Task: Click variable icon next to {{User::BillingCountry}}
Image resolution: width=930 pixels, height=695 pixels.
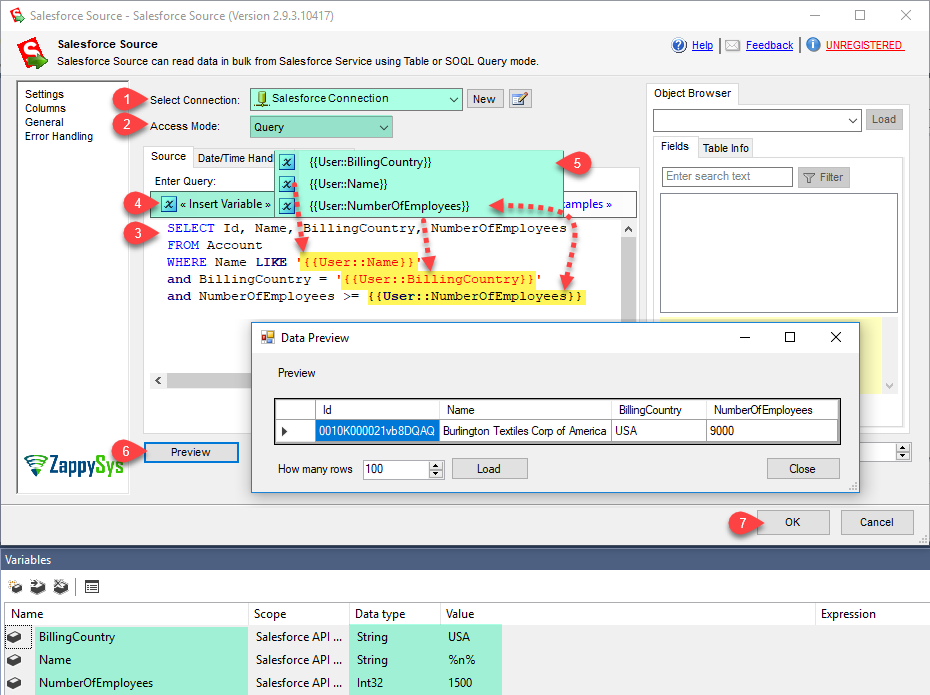Action: coord(287,162)
